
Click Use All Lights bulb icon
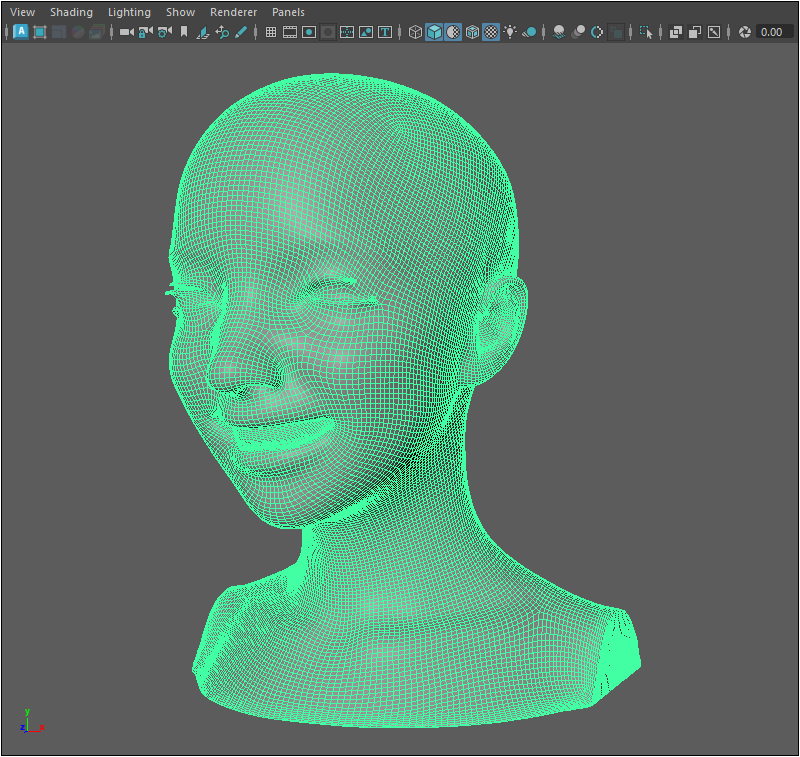[510, 32]
